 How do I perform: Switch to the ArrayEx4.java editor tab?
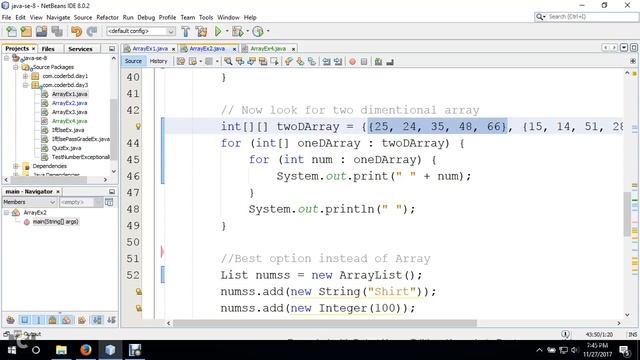(268, 49)
